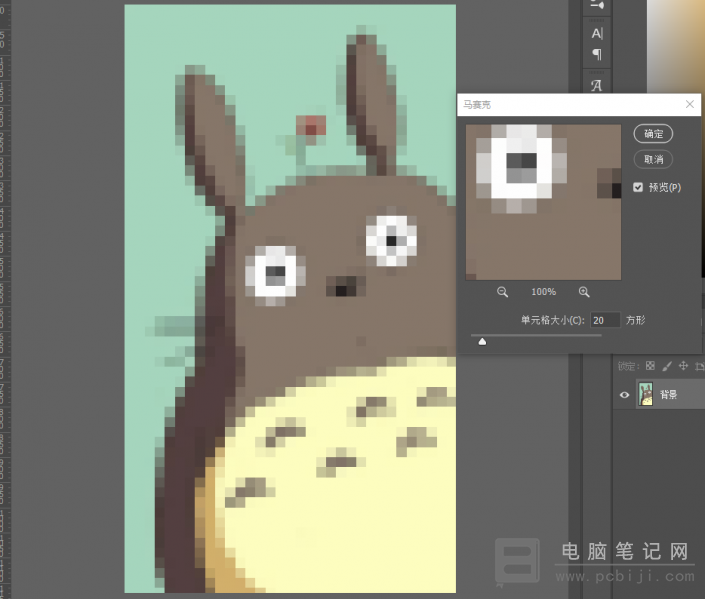Confirm mosaic with 确定 button
This screenshot has width=705, height=599.
tap(653, 134)
